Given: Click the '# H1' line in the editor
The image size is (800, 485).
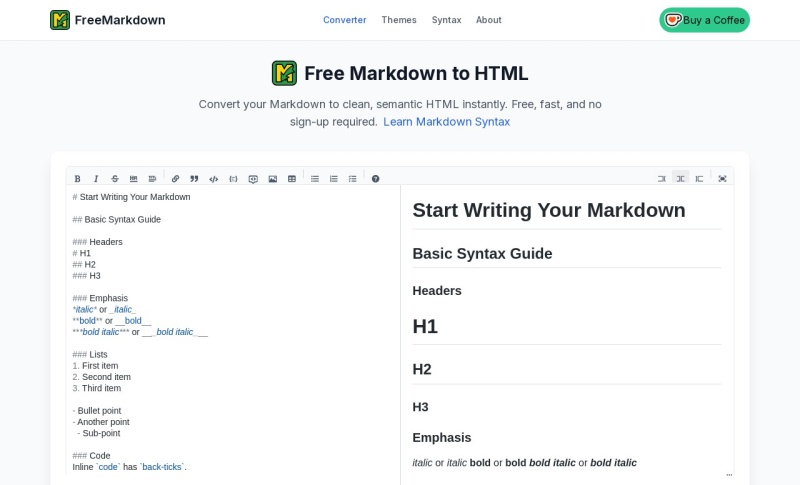Looking at the screenshot, I should tap(82, 253).
